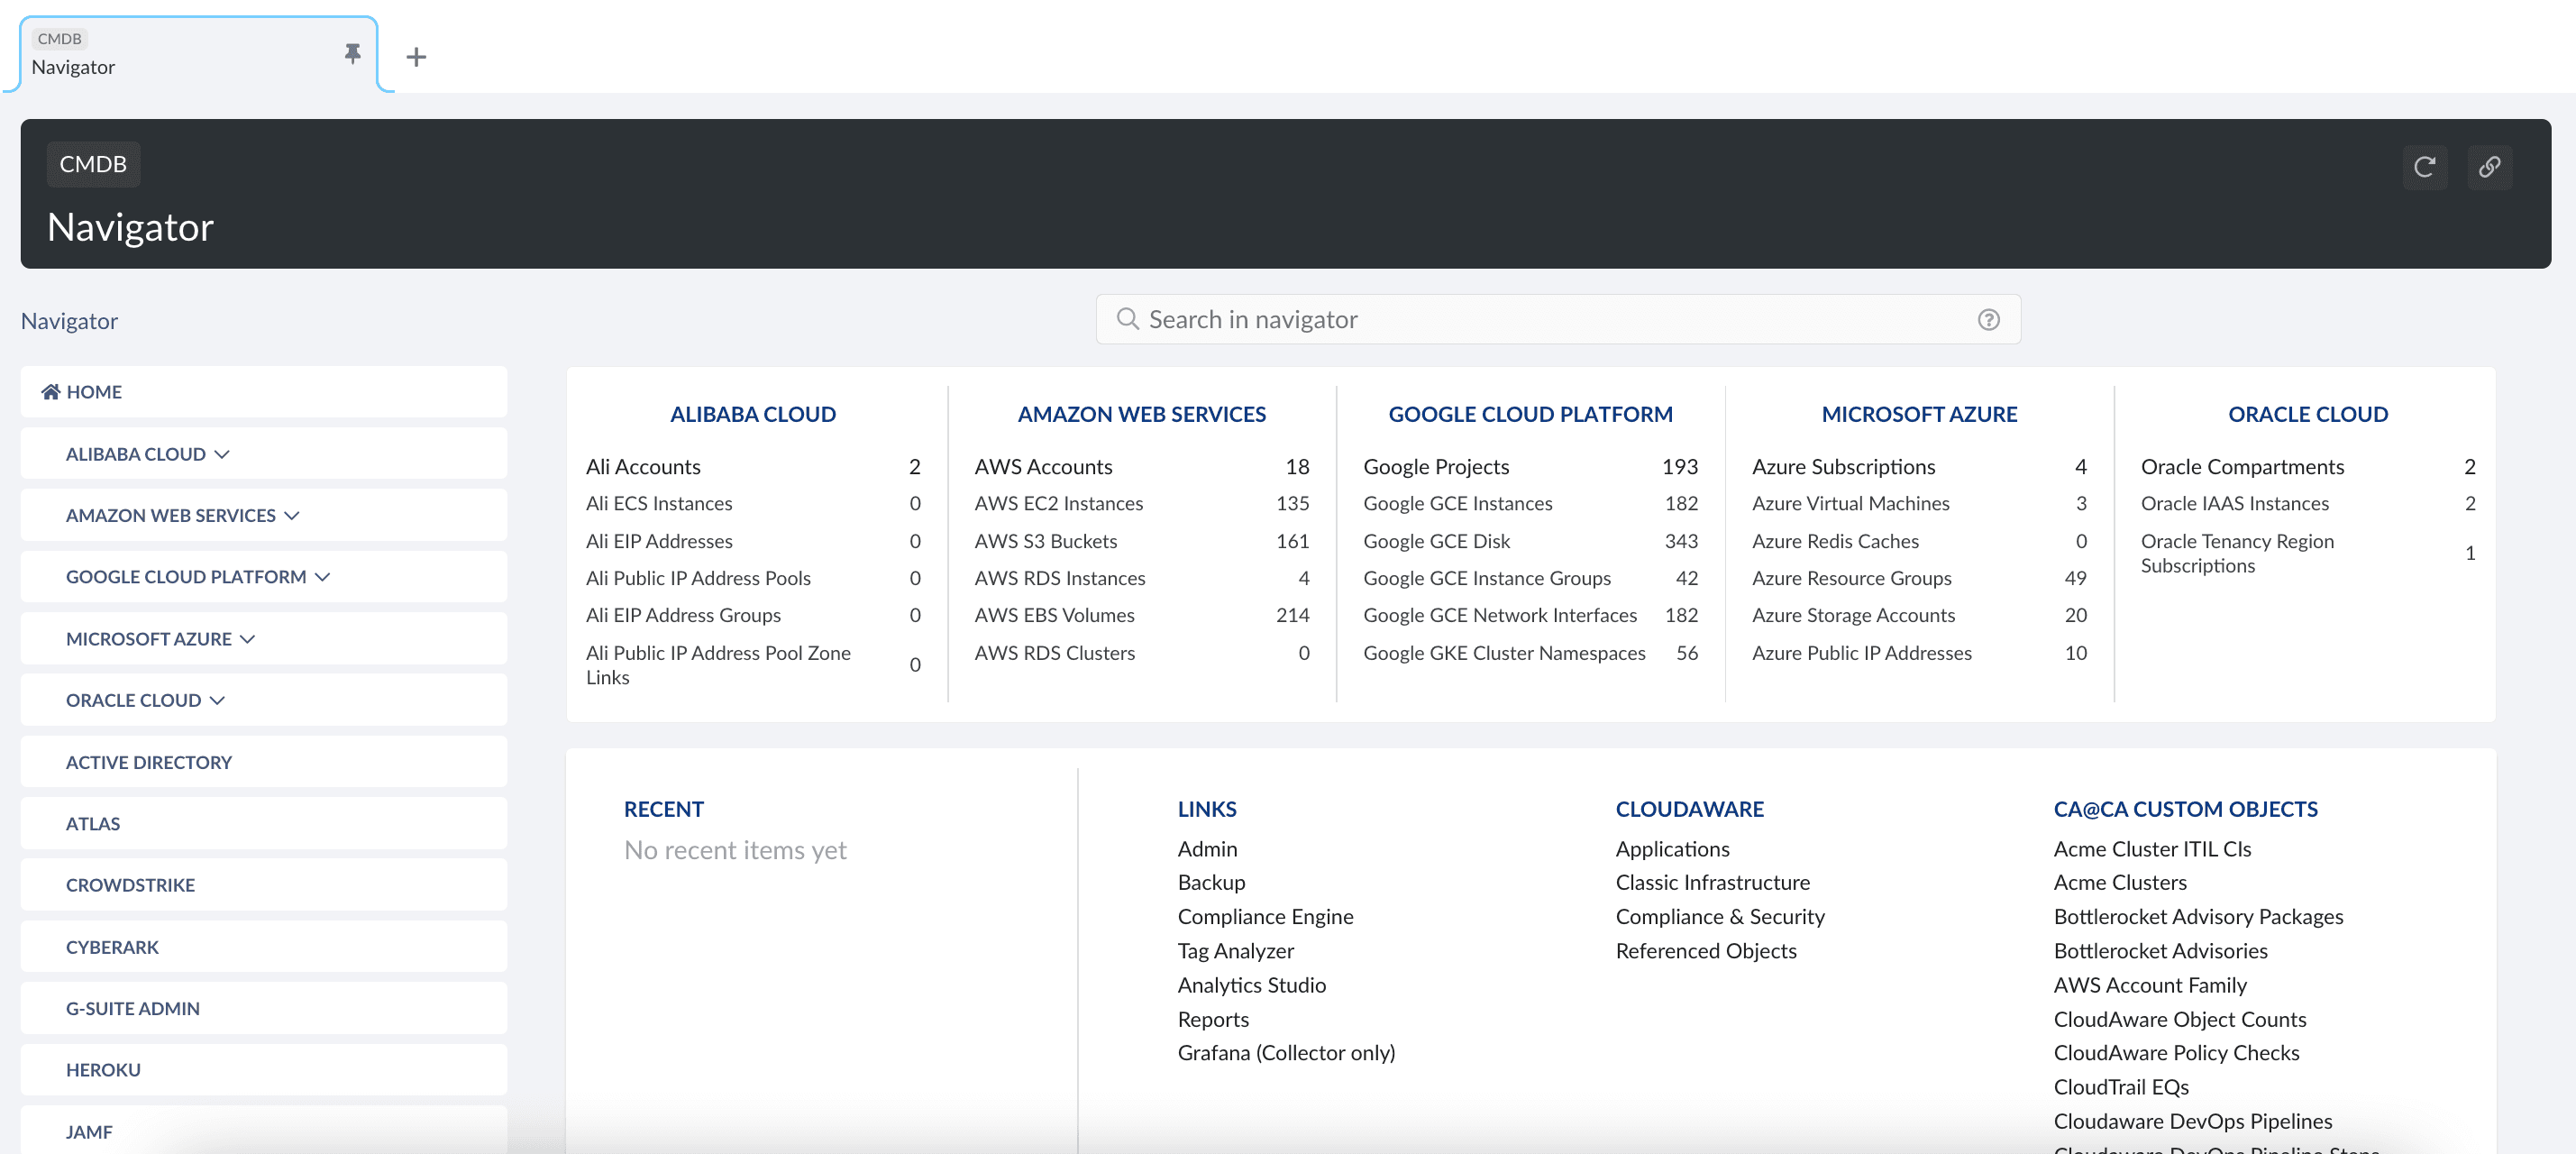This screenshot has height=1154, width=2576.
Task: View Azure Storage Accounts
Action: (x=1853, y=615)
